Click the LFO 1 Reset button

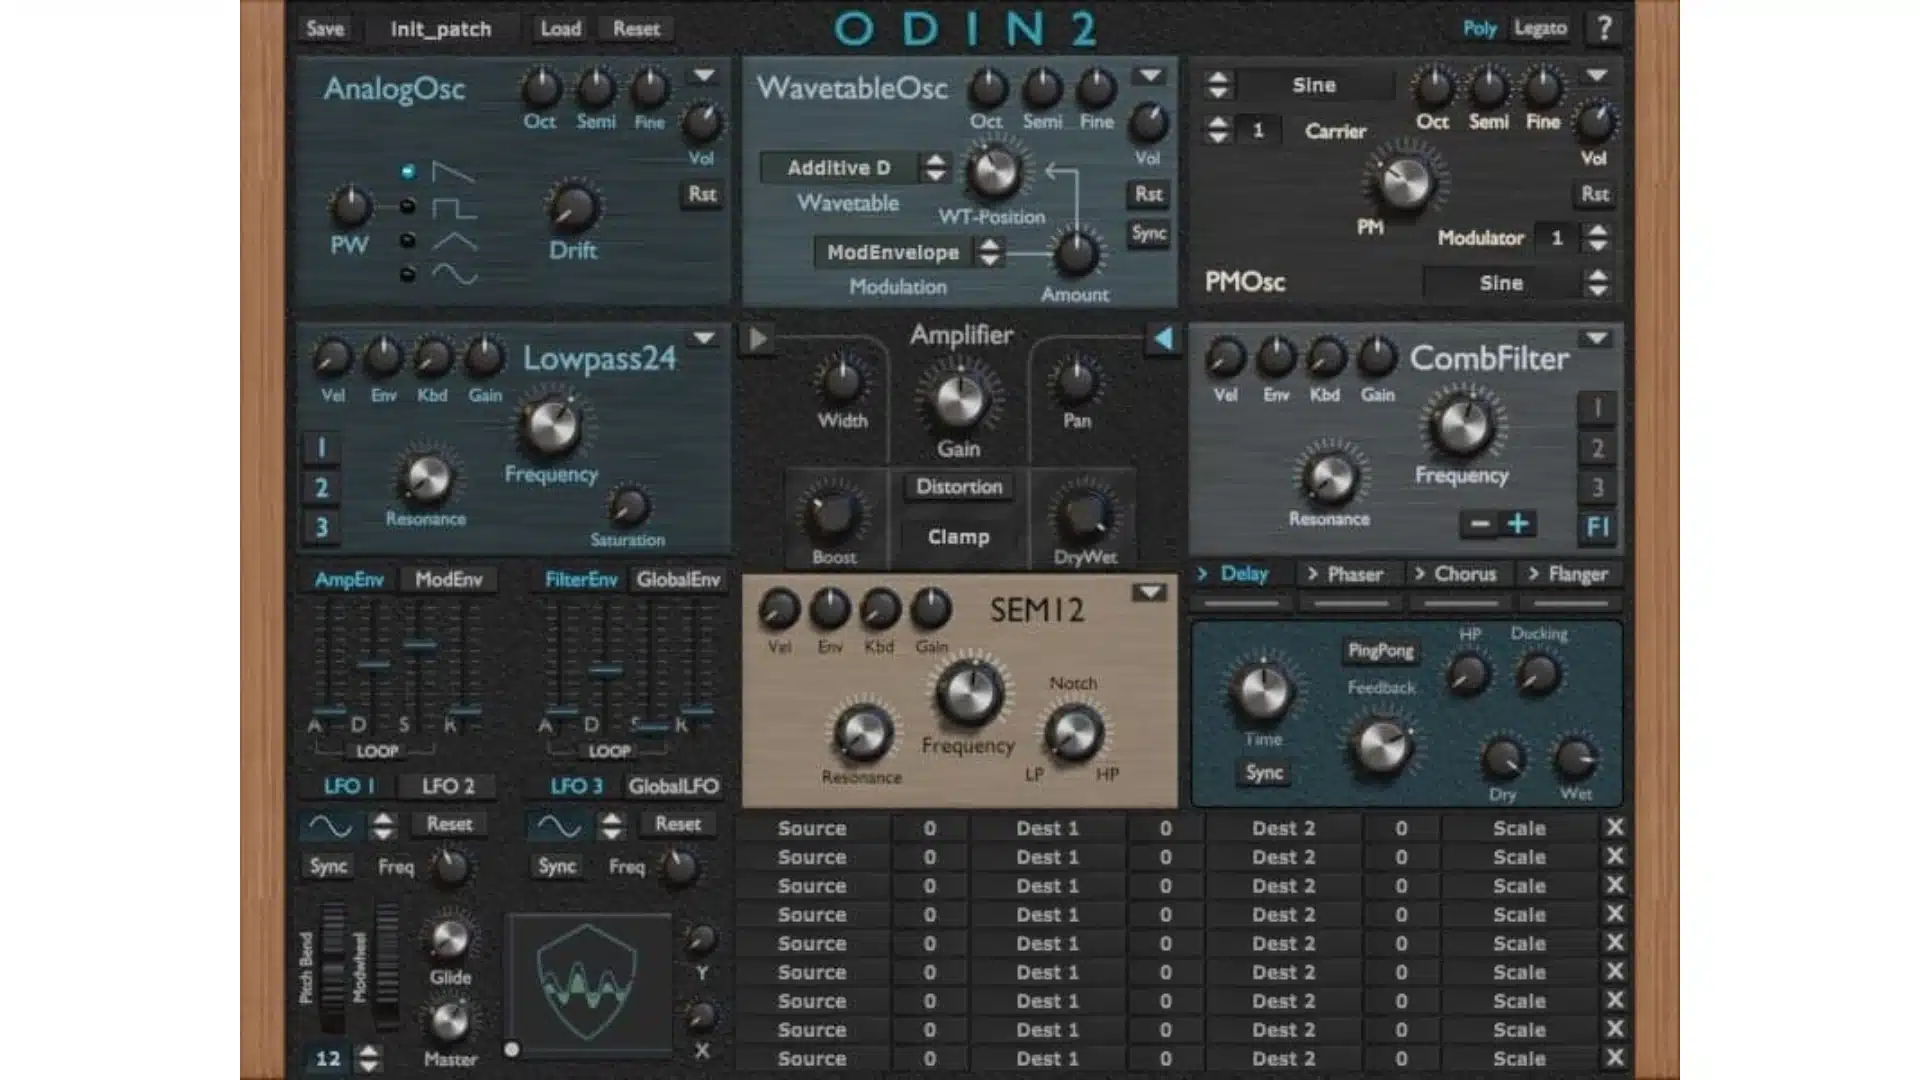tap(449, 824)
